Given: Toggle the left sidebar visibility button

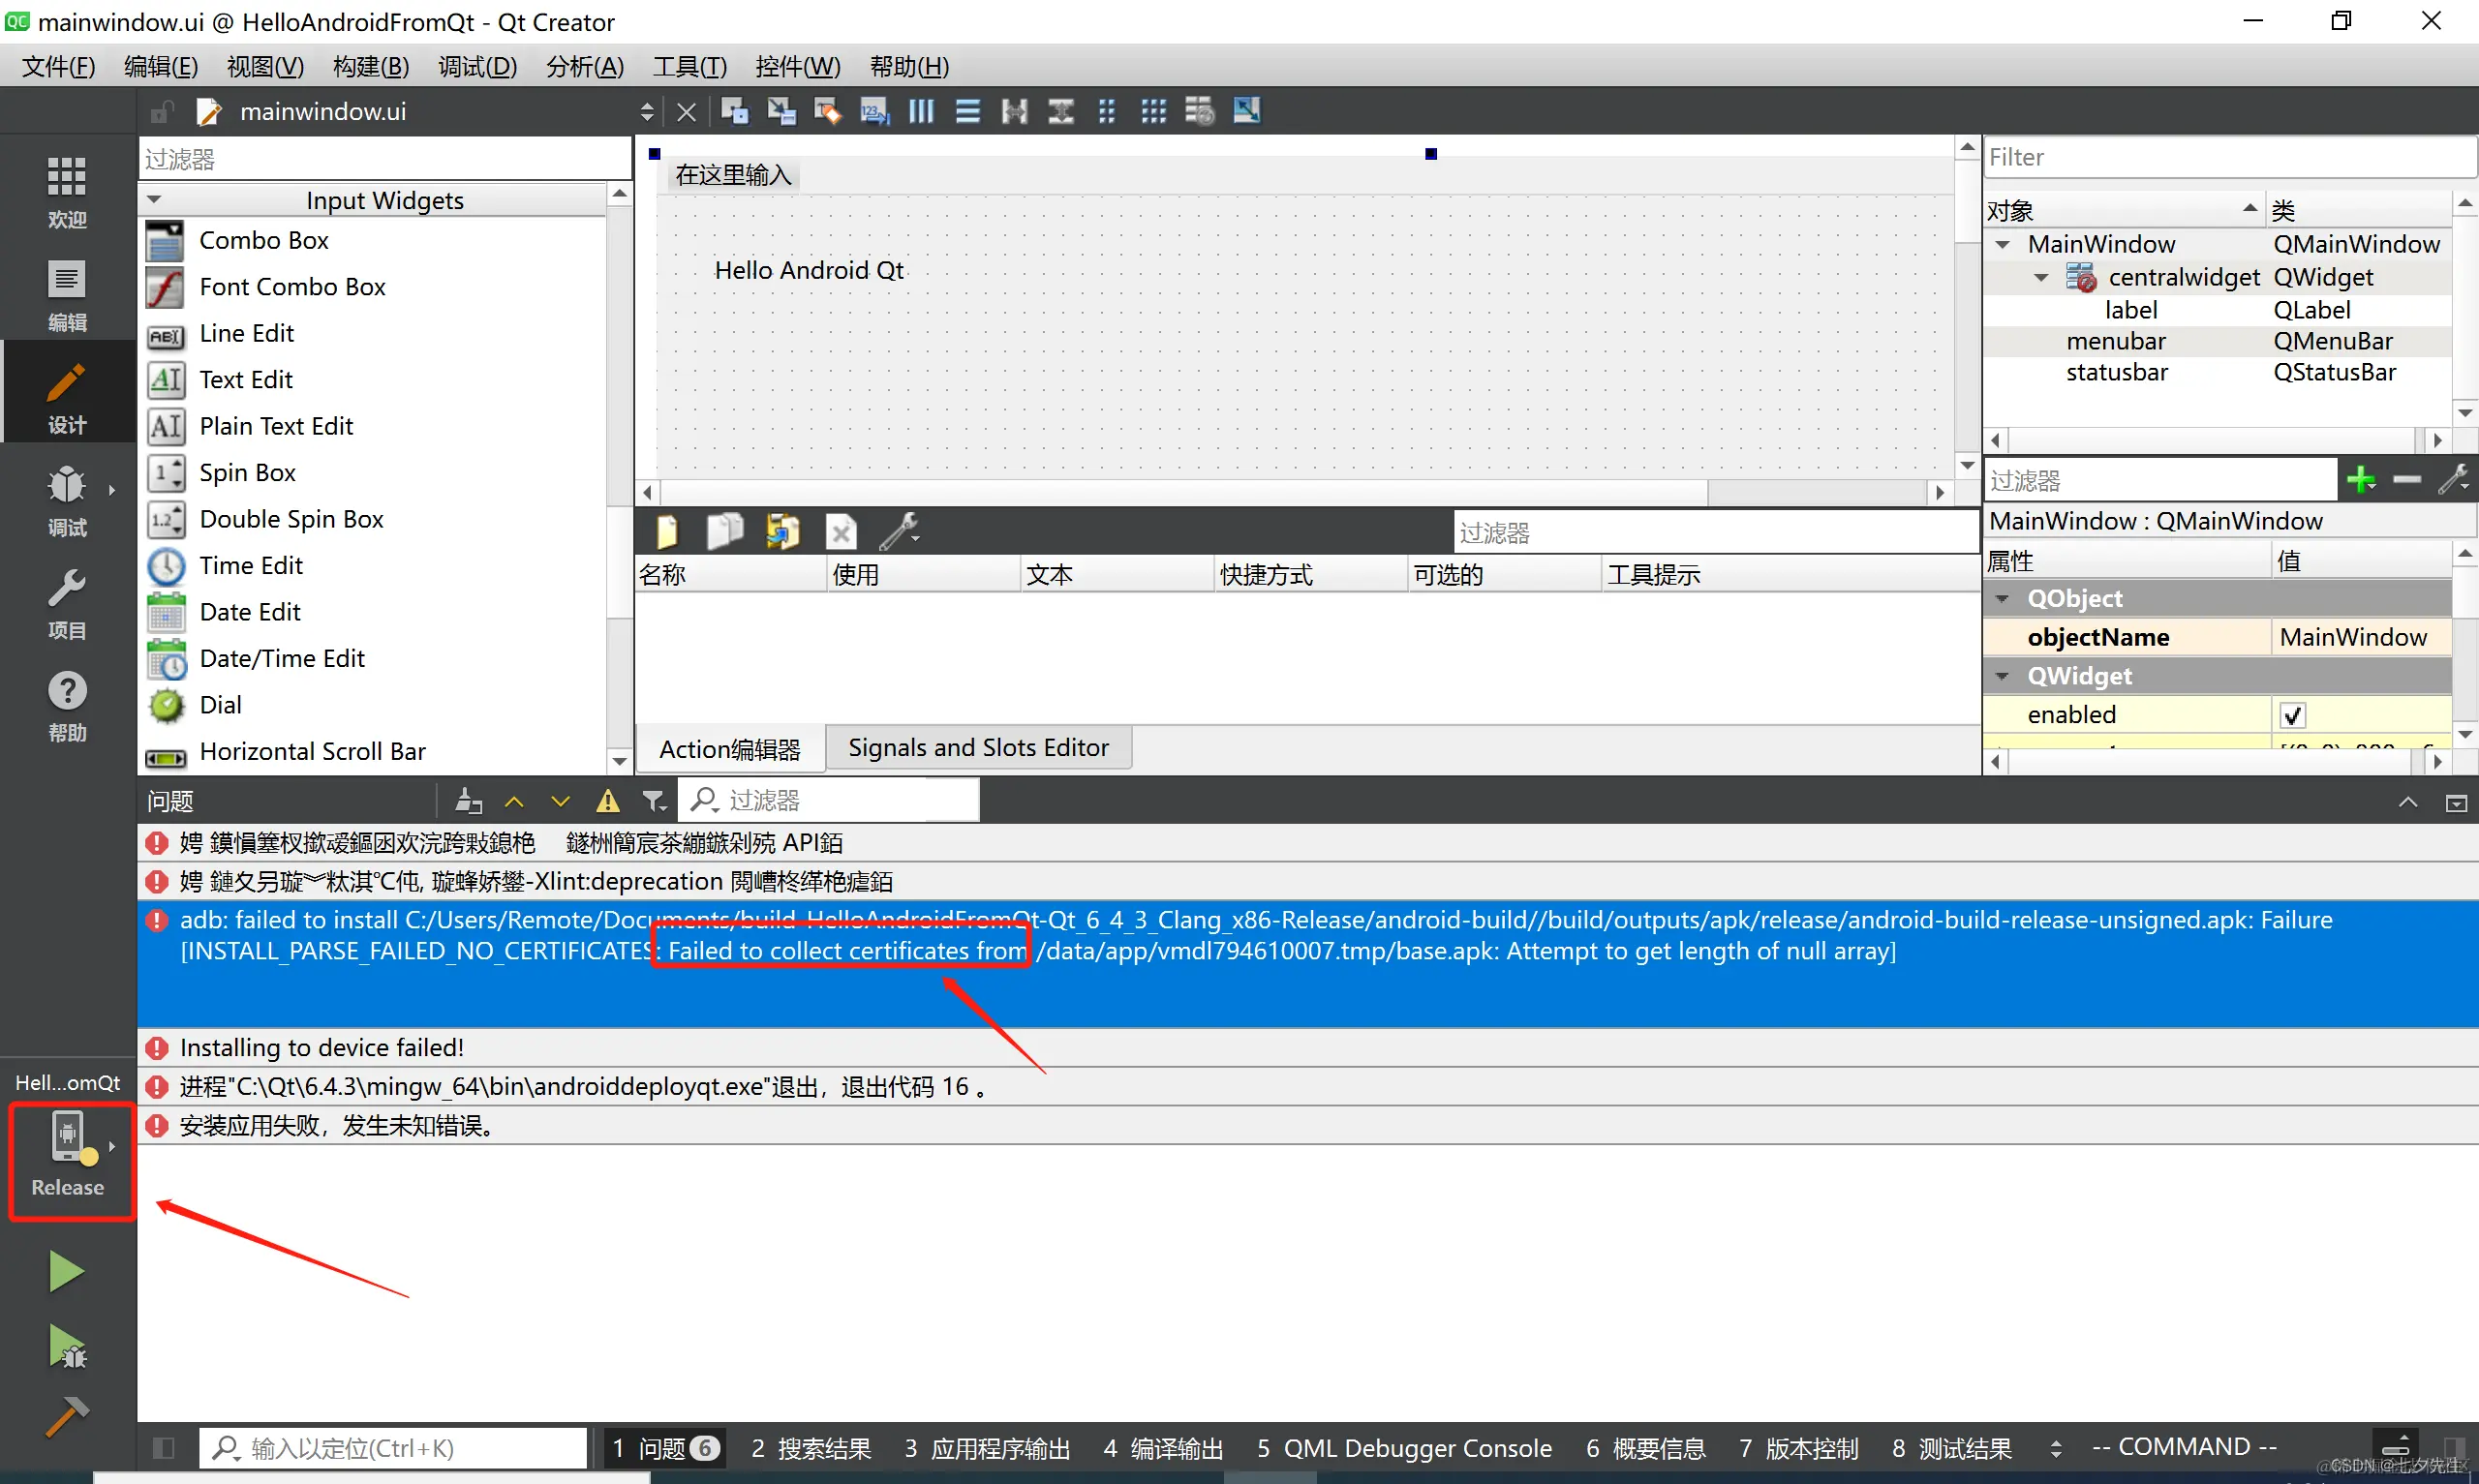Looking at the screenshot, I should pos(164,1448).
